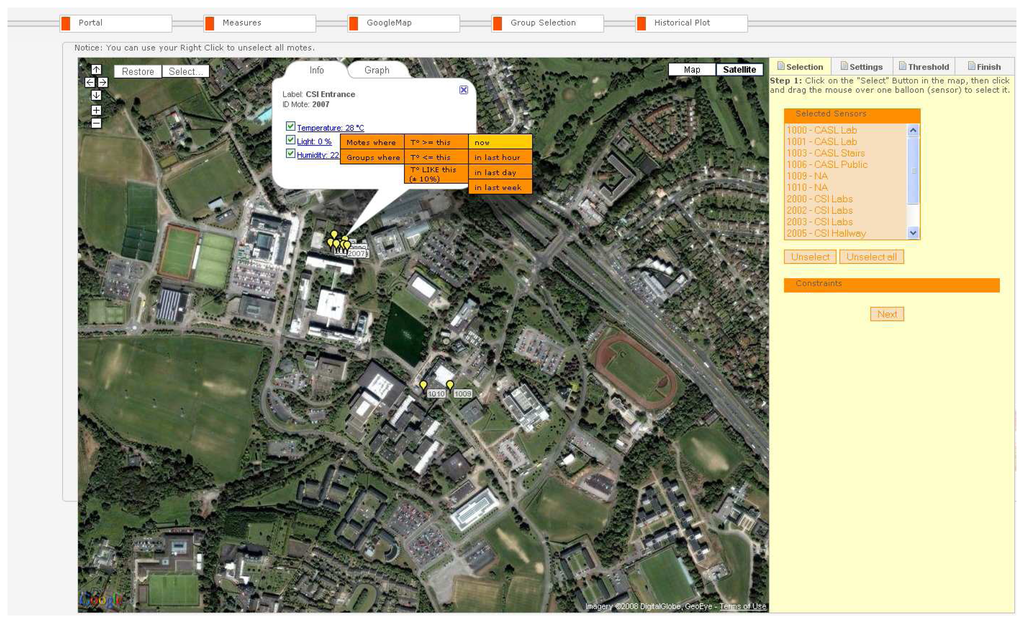
Task: Select 'in last day' time option
Action: (x=500, y=172)
